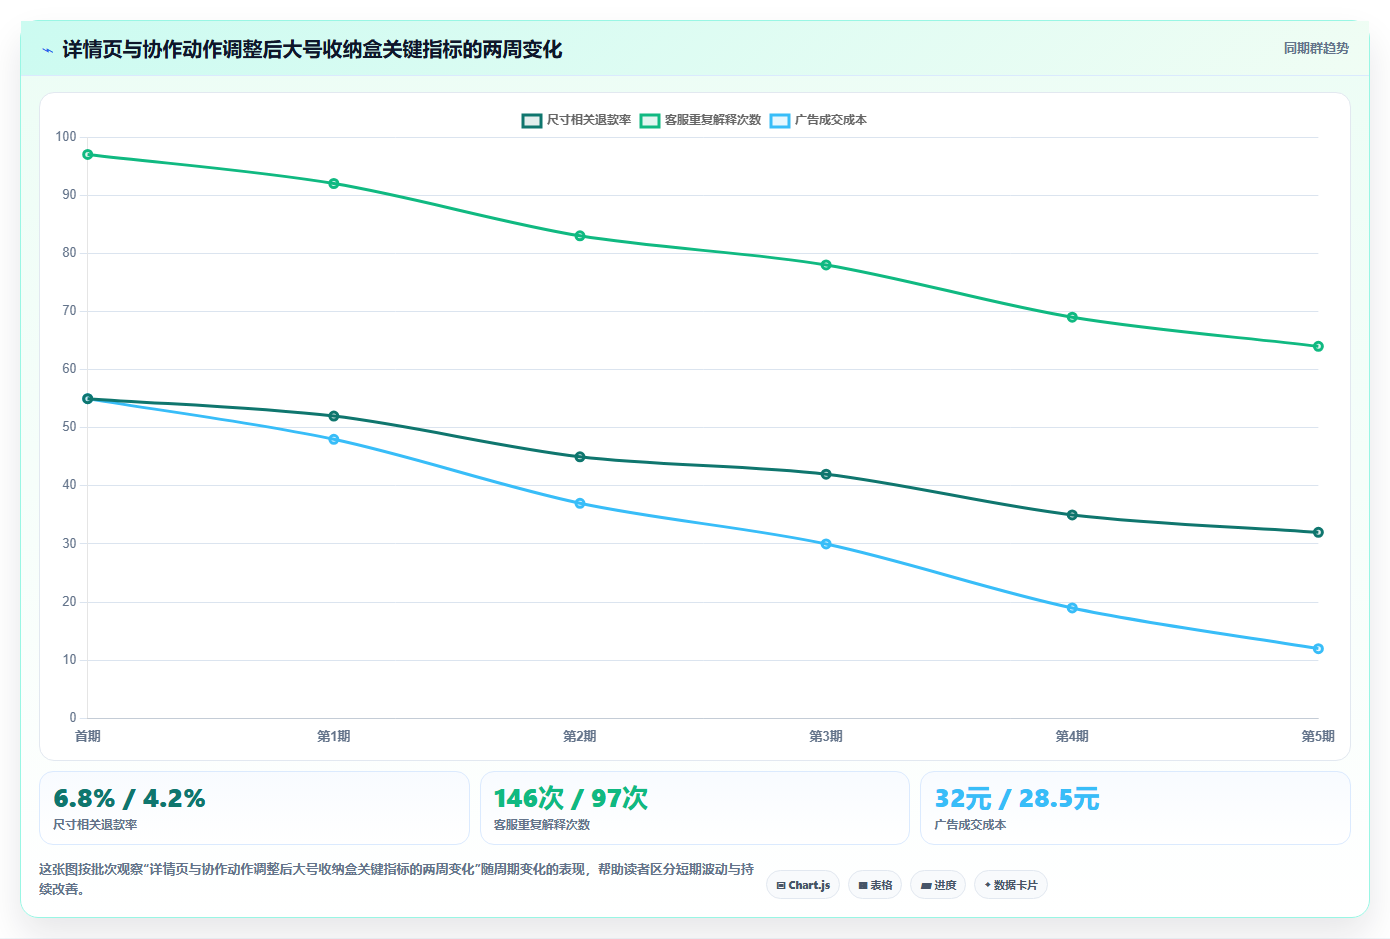
Task: Click the 尺寸相关退款率 point at 第3期
Action: click(826, 474)
